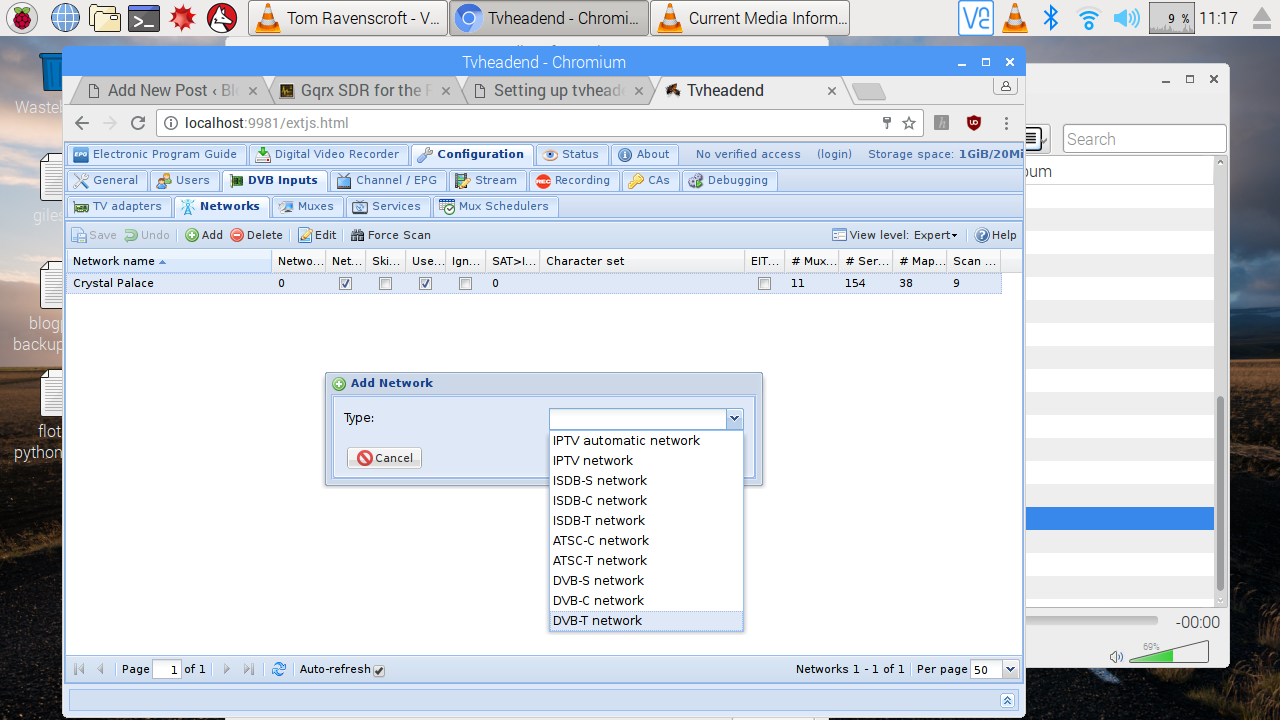Open the Digital Video Recorder tab

point(328,154)
